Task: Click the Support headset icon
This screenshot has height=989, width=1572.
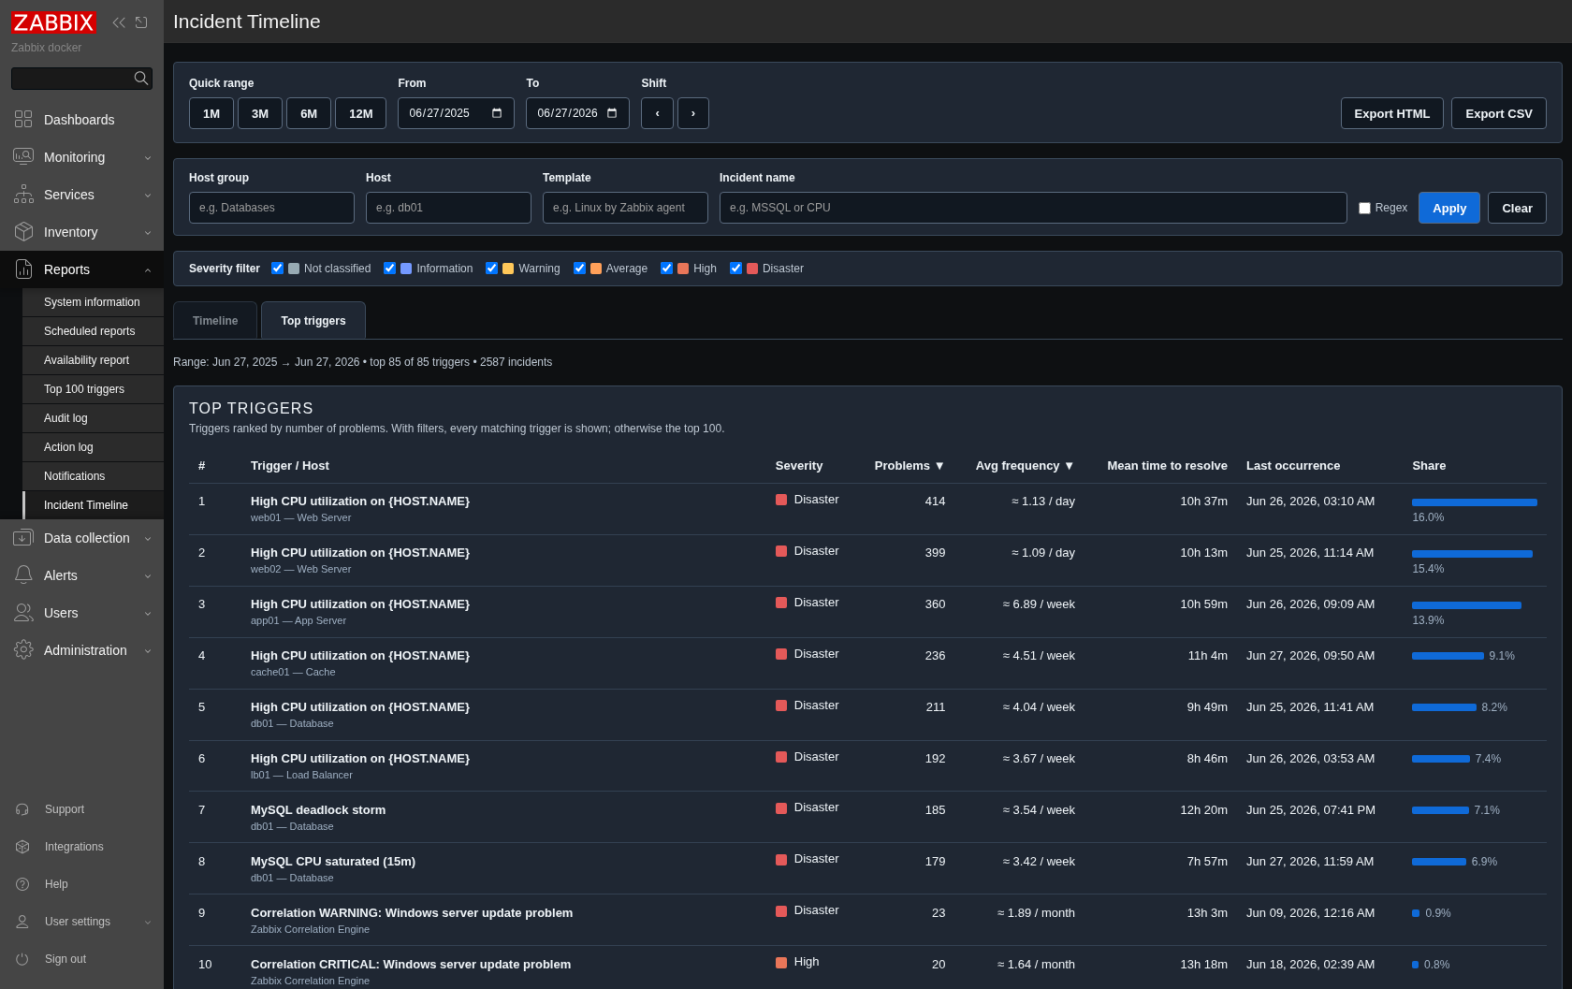Action: [22, 809]
